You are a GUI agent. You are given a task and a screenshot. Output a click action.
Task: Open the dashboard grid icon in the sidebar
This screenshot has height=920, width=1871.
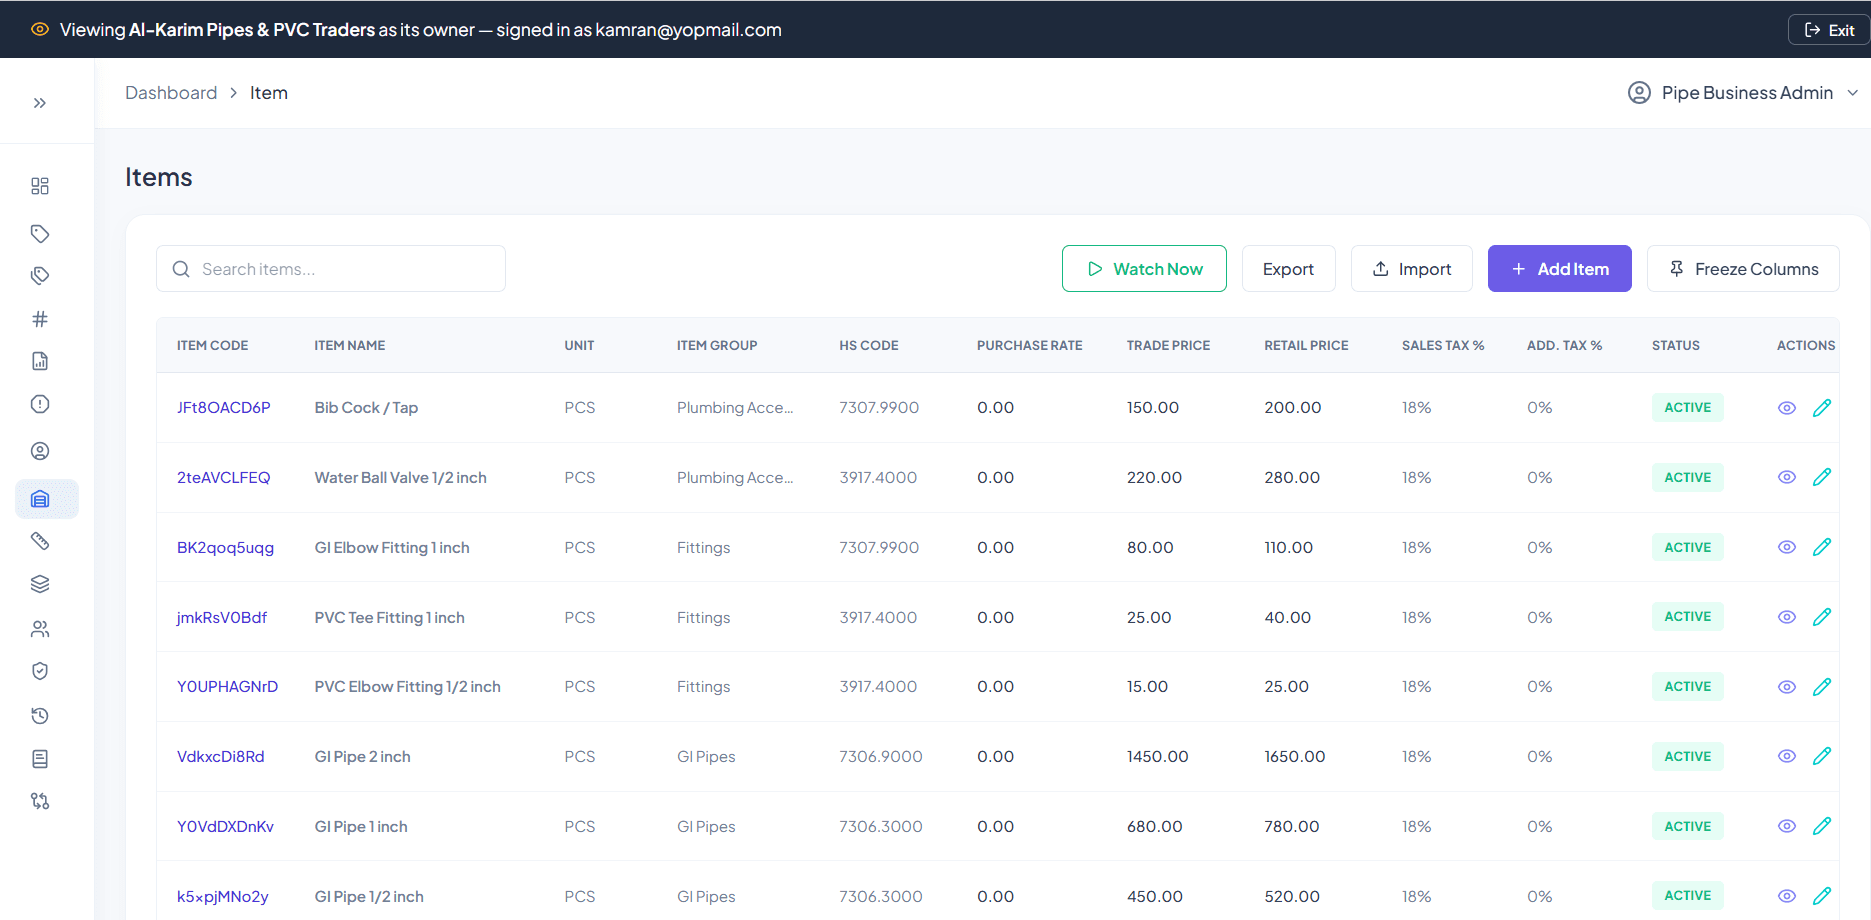click(x=40, y=186)
